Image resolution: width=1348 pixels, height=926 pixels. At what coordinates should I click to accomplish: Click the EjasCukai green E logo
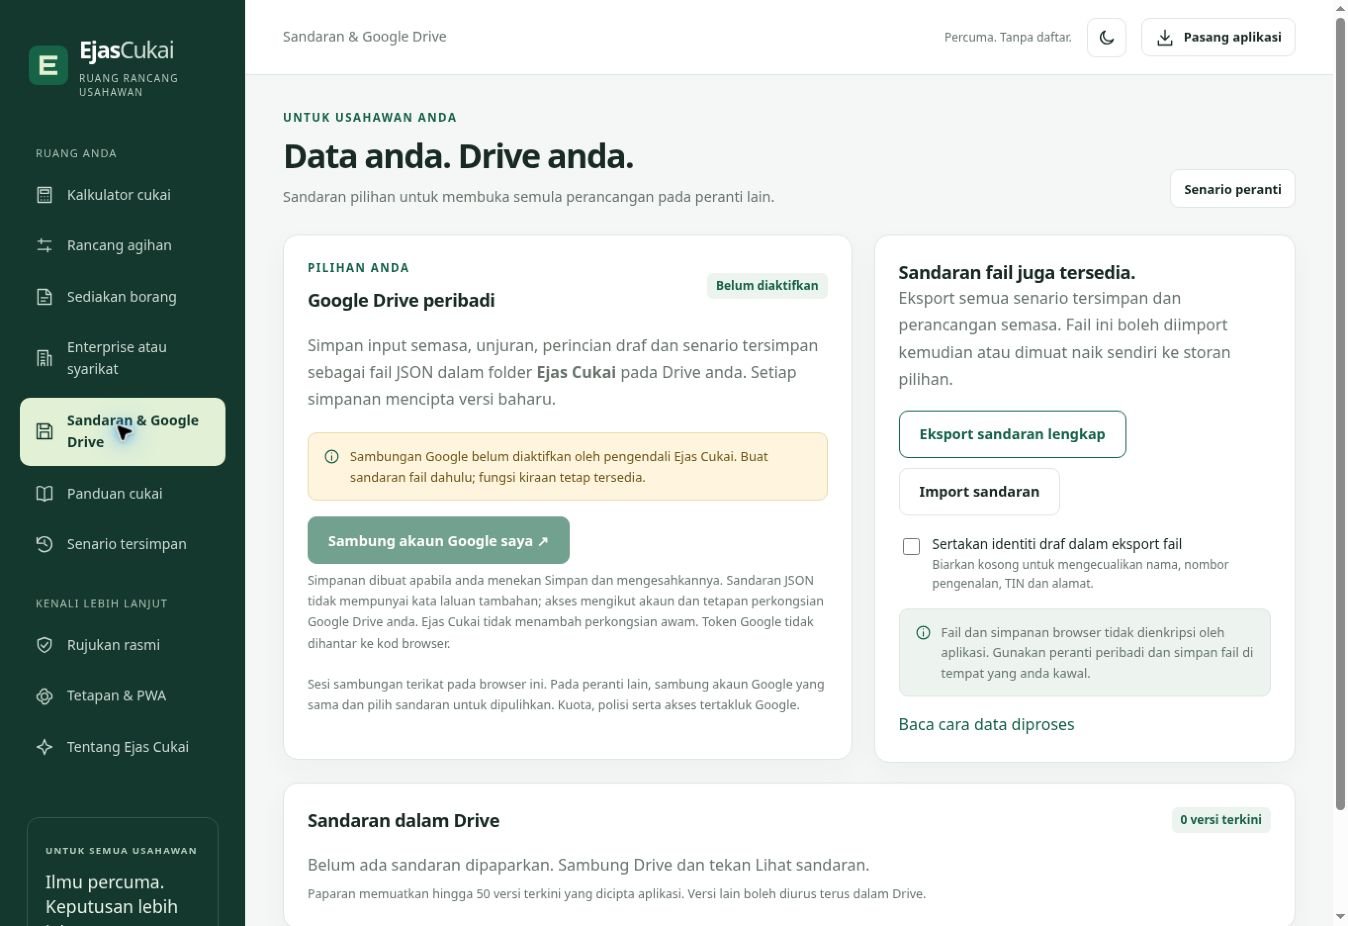48,66
